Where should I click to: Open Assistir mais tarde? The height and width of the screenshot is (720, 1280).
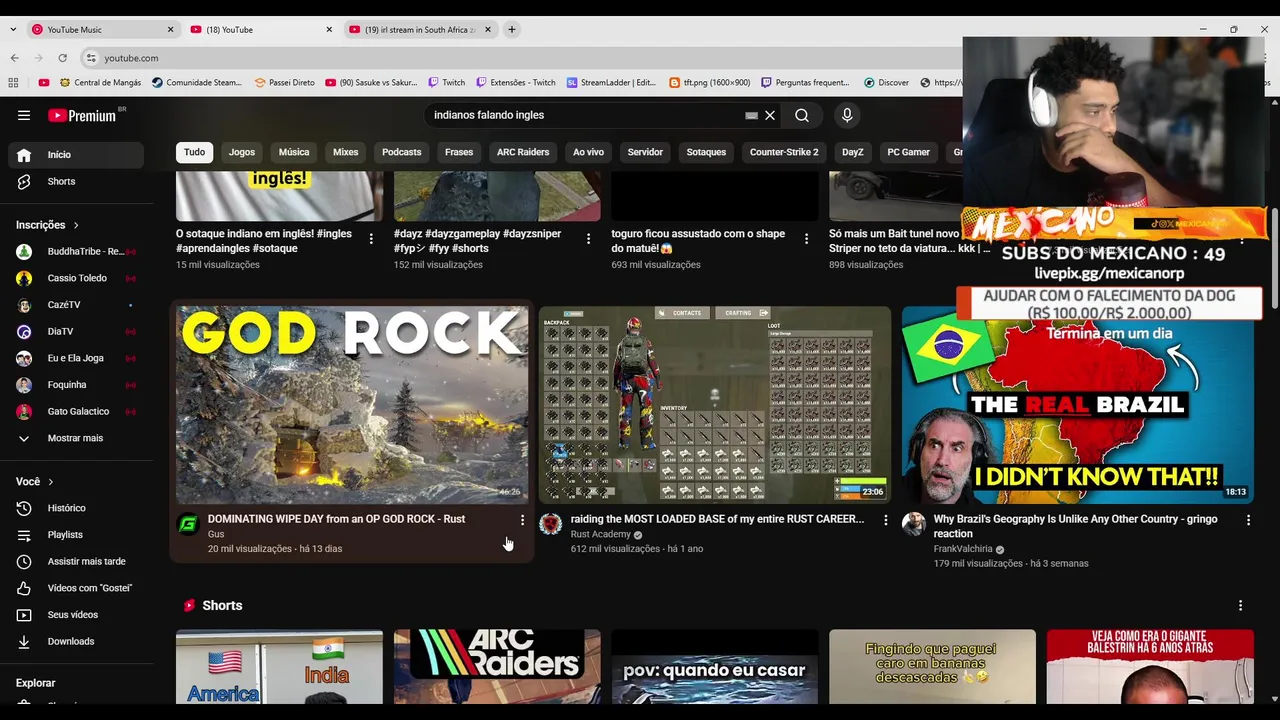coord(76,561)
